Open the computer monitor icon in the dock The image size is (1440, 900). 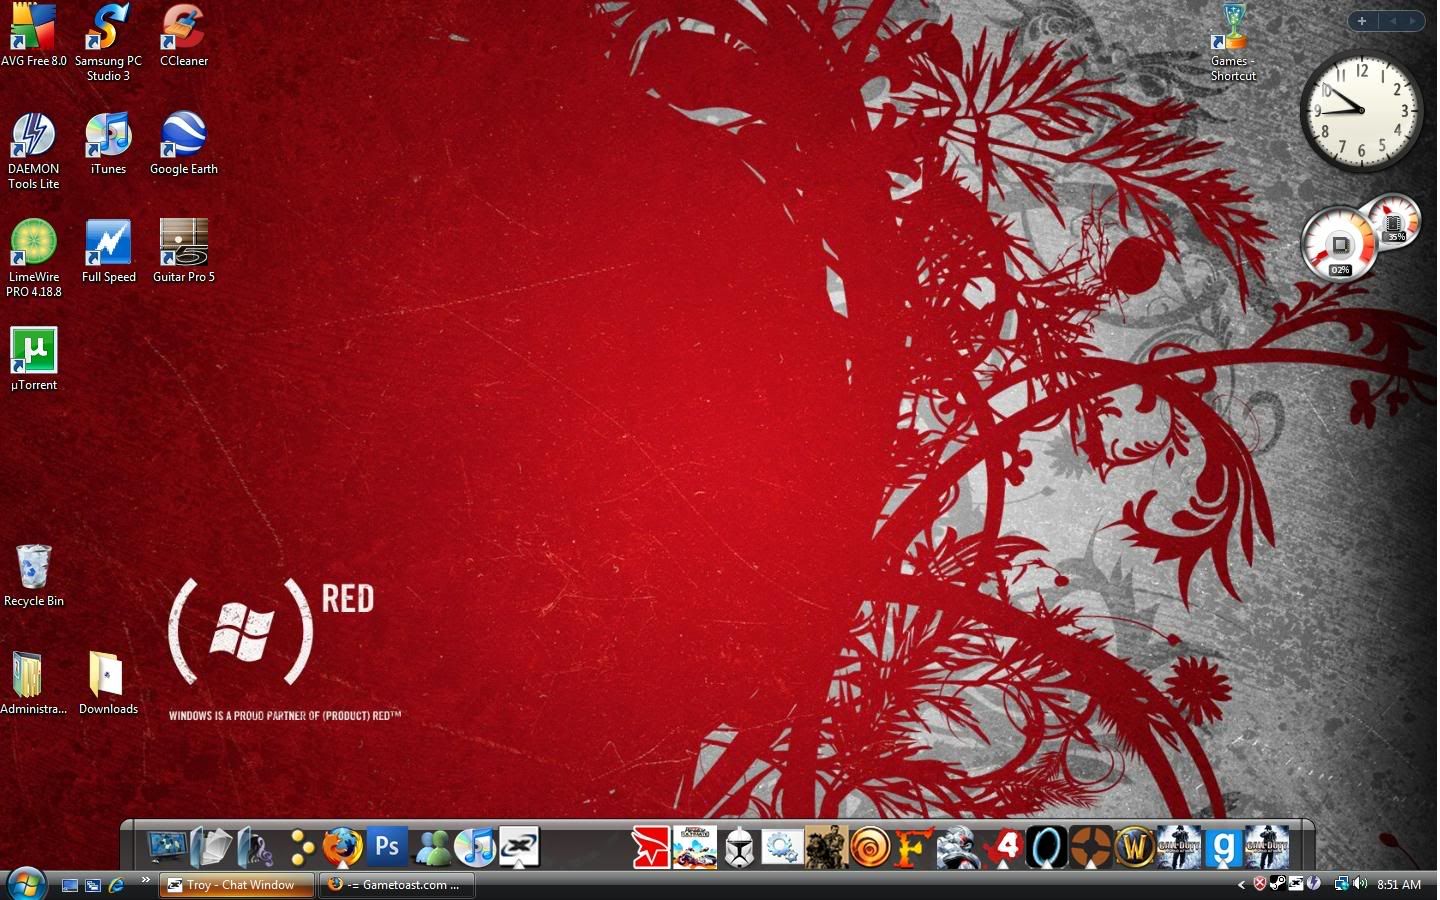[x=167, y=847]
